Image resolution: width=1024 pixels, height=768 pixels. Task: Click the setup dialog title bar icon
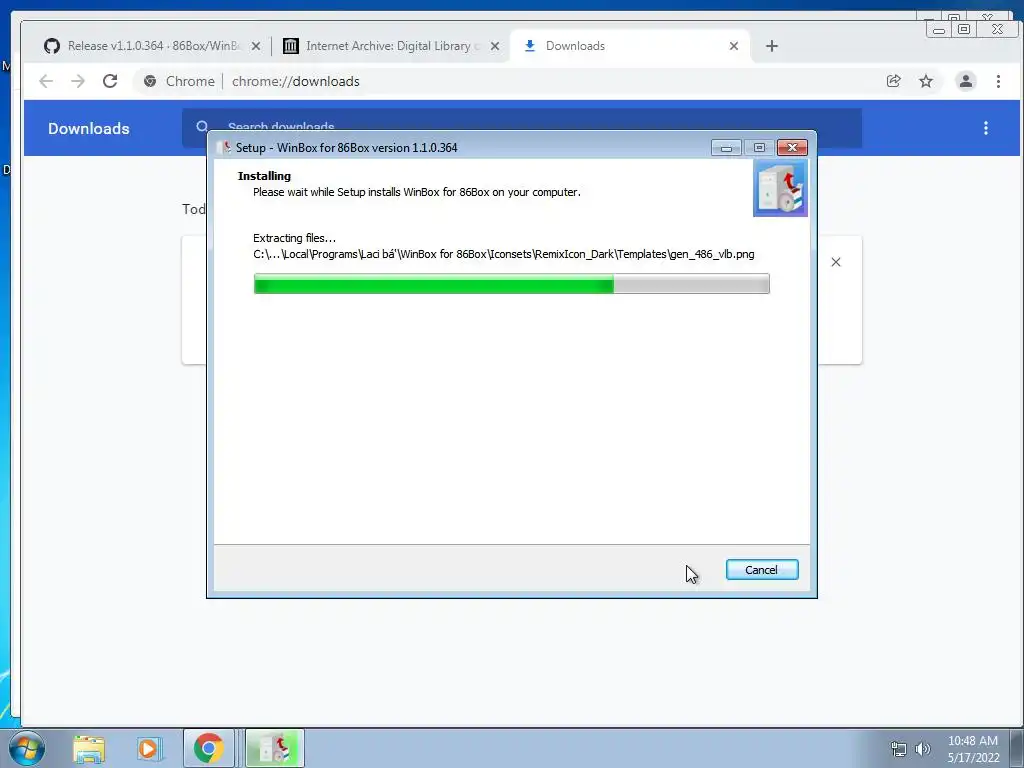[x=224, y=147]
